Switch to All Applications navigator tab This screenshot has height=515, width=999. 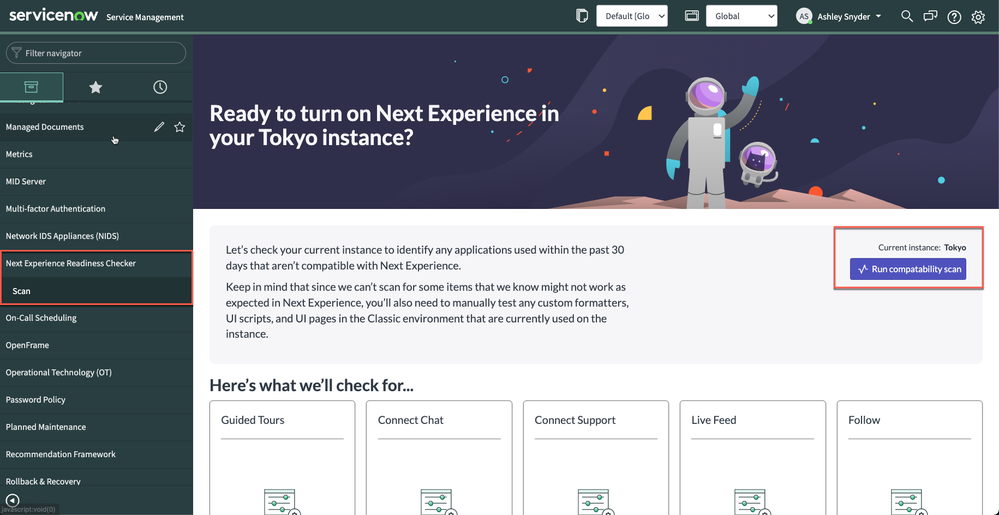click(x=32, y=87)
